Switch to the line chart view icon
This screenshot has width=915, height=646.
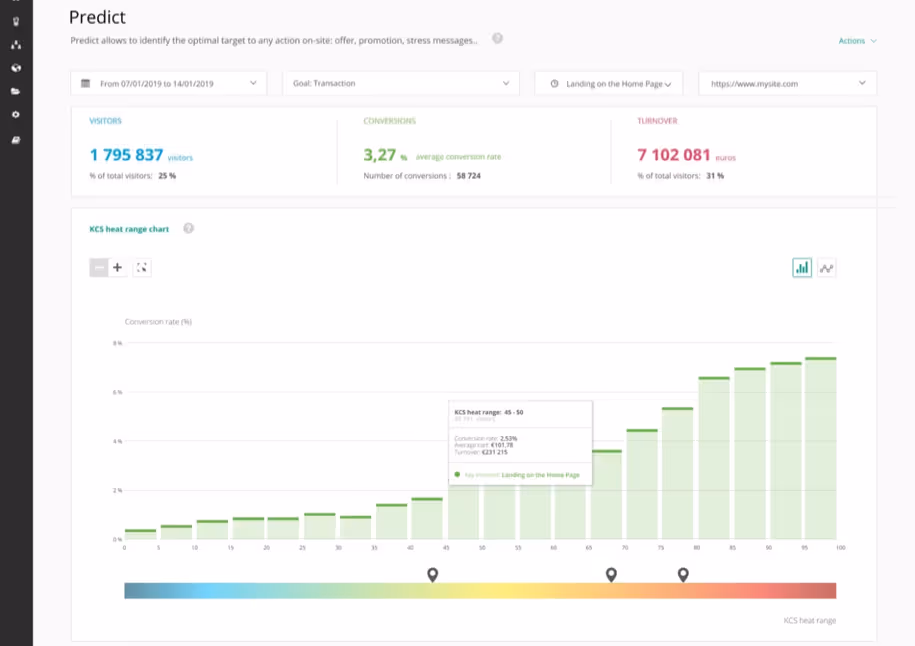(826, 267)
